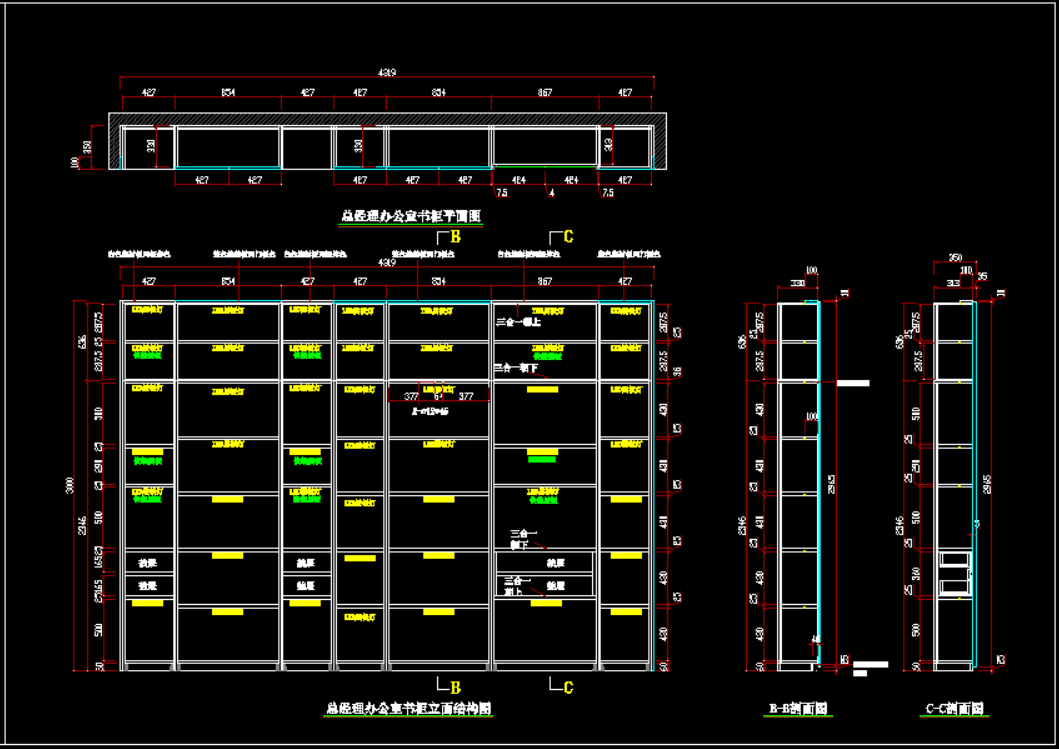Click the 2965 dimension in C-C section
The height and width of the screenshot is (749, 1059).
989,484
